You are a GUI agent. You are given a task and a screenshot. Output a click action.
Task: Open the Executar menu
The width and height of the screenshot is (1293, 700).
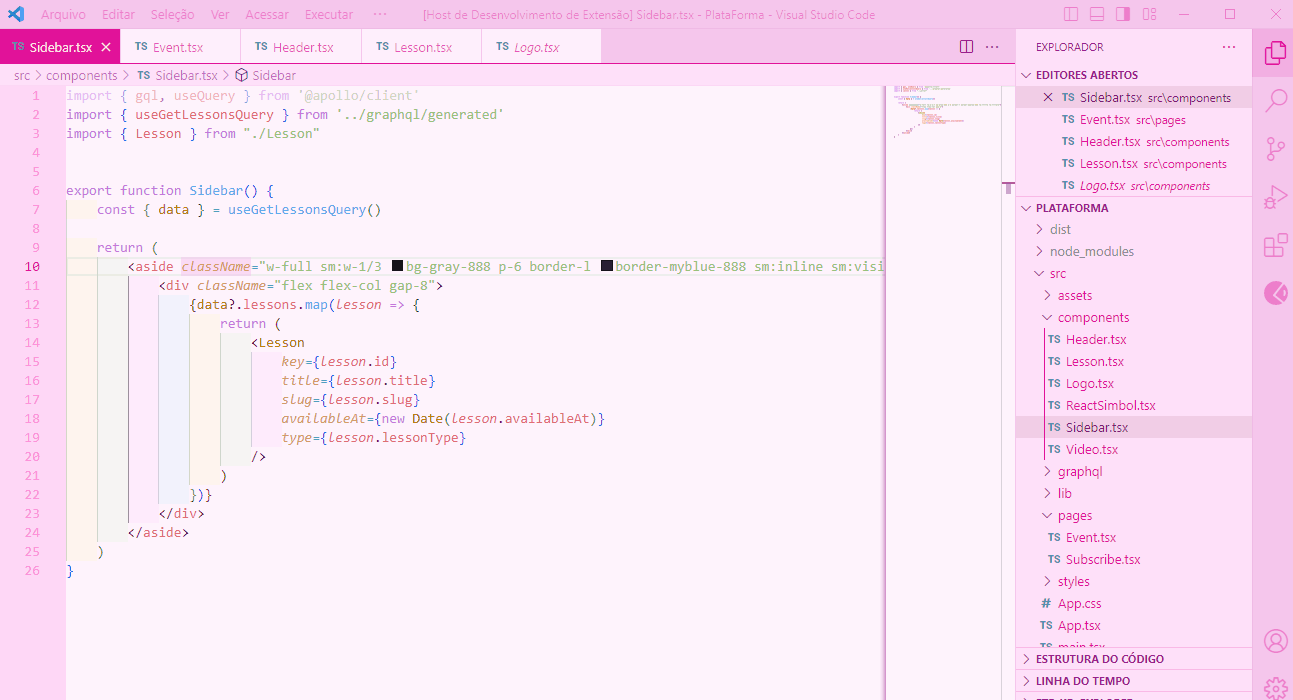click(x=329, y=14)
